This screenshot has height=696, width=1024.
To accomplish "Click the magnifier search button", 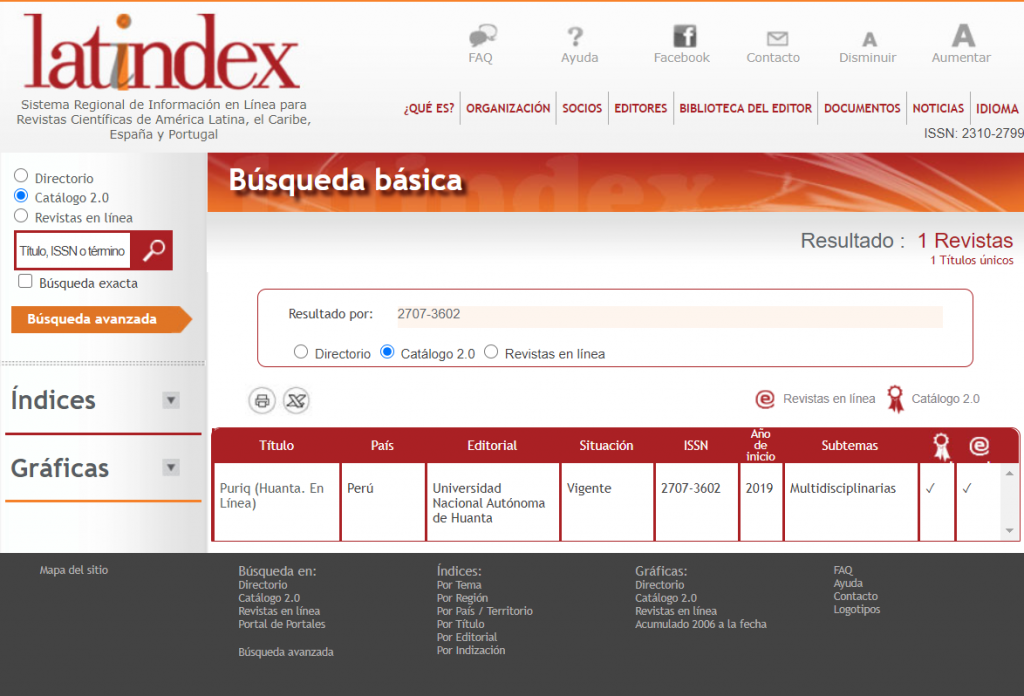I will click(152, 250).
